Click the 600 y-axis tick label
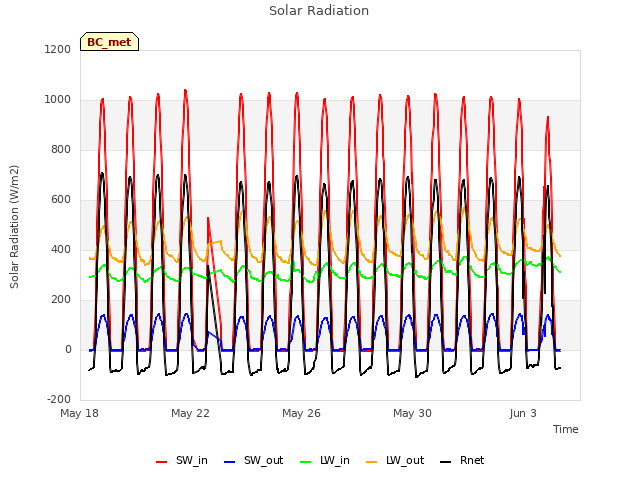This screenshot has height=480, width=640. [61, 200]
